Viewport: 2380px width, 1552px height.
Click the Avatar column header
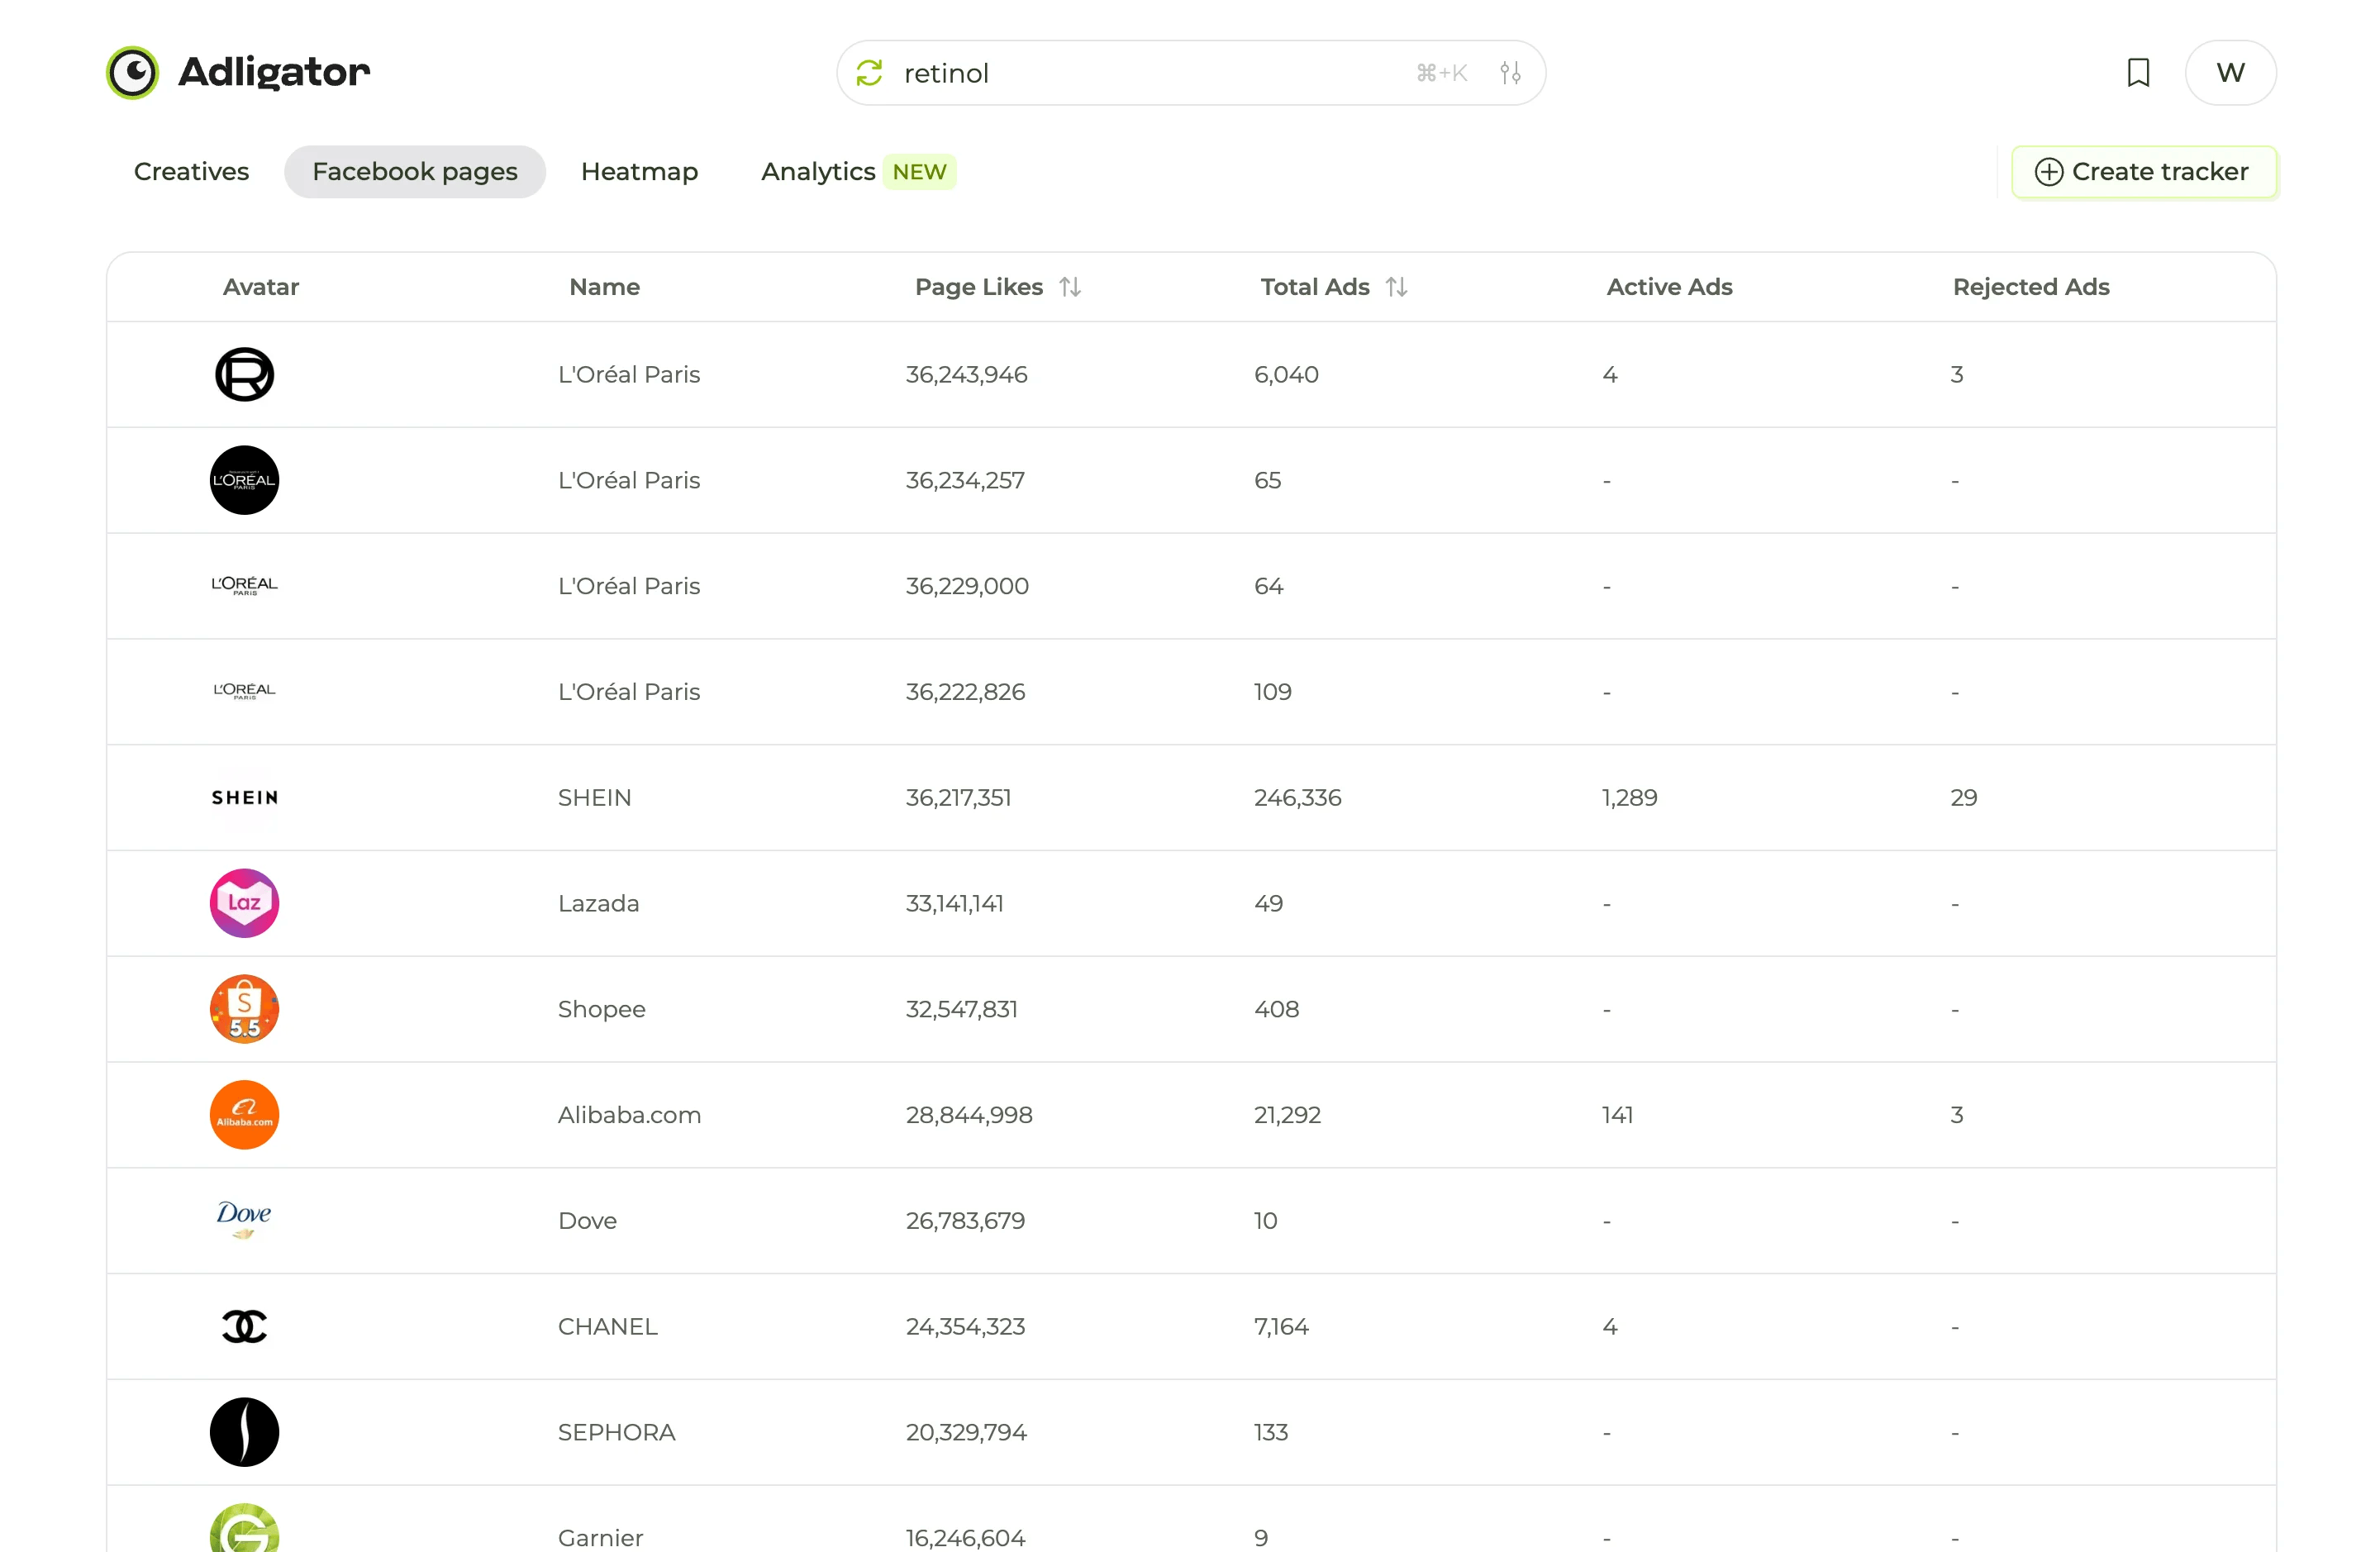click(x=260, y=287)
